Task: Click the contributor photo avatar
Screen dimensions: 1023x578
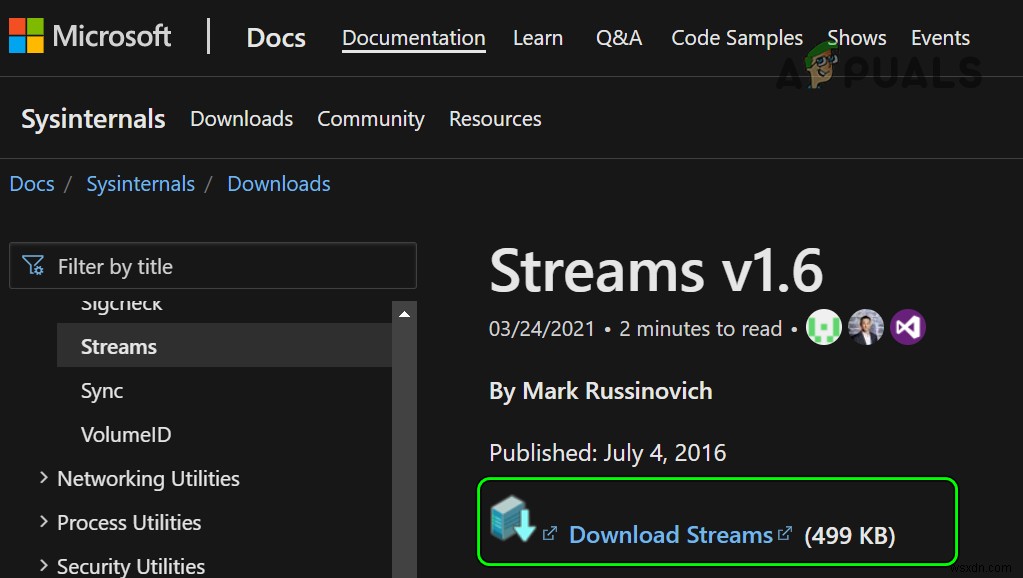Action: pos(866,327)
